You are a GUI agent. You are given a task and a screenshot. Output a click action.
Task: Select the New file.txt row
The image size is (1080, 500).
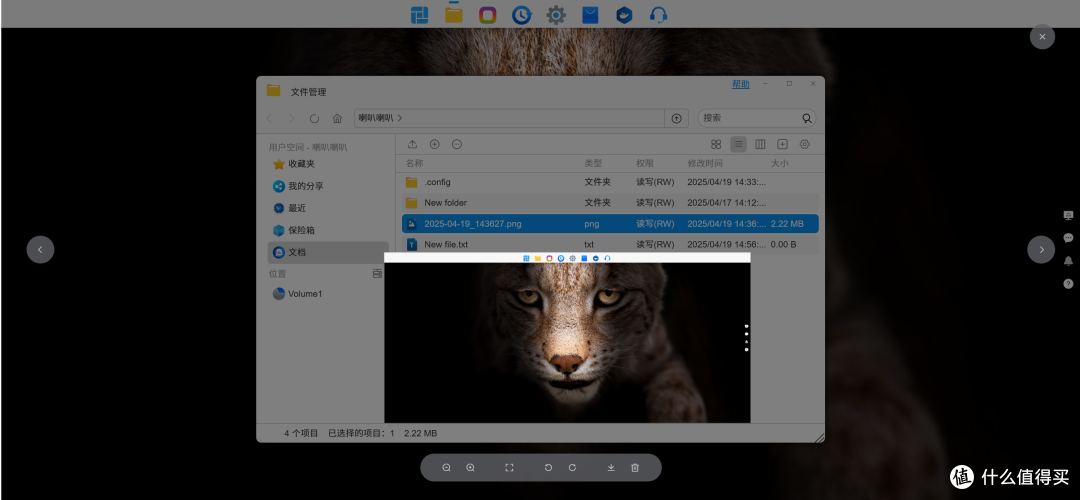click(610, 244)
